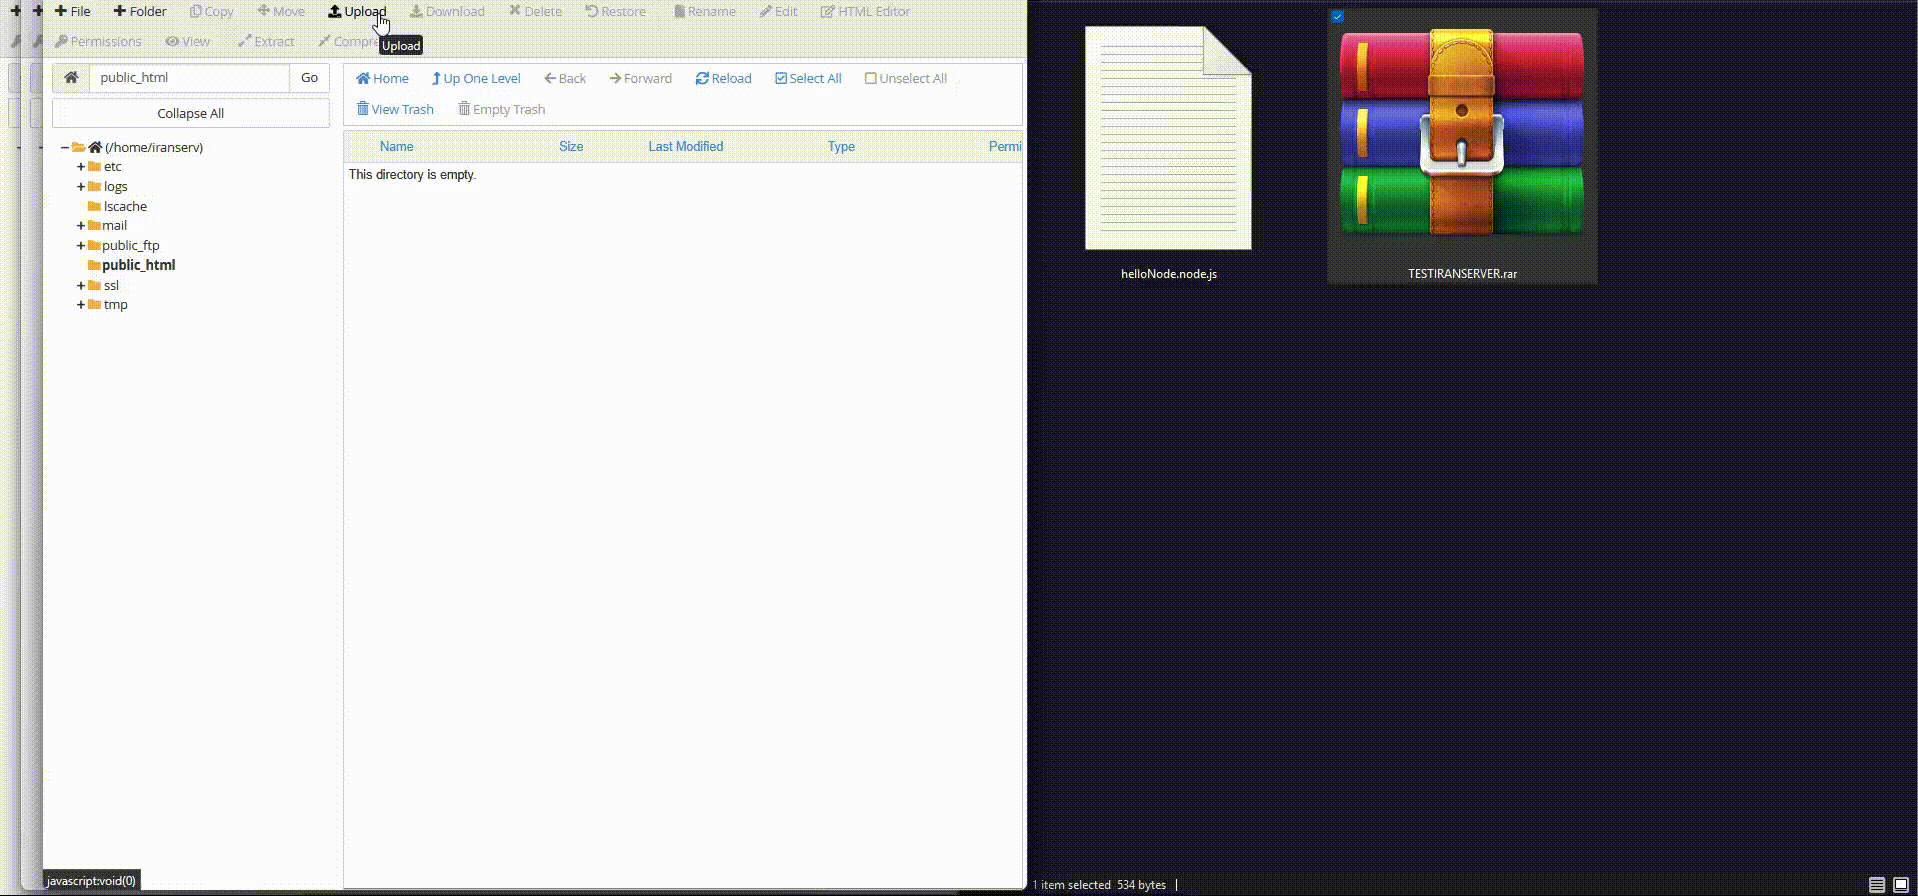
Task: Expand the etc folder
Action: coord(81,167)
